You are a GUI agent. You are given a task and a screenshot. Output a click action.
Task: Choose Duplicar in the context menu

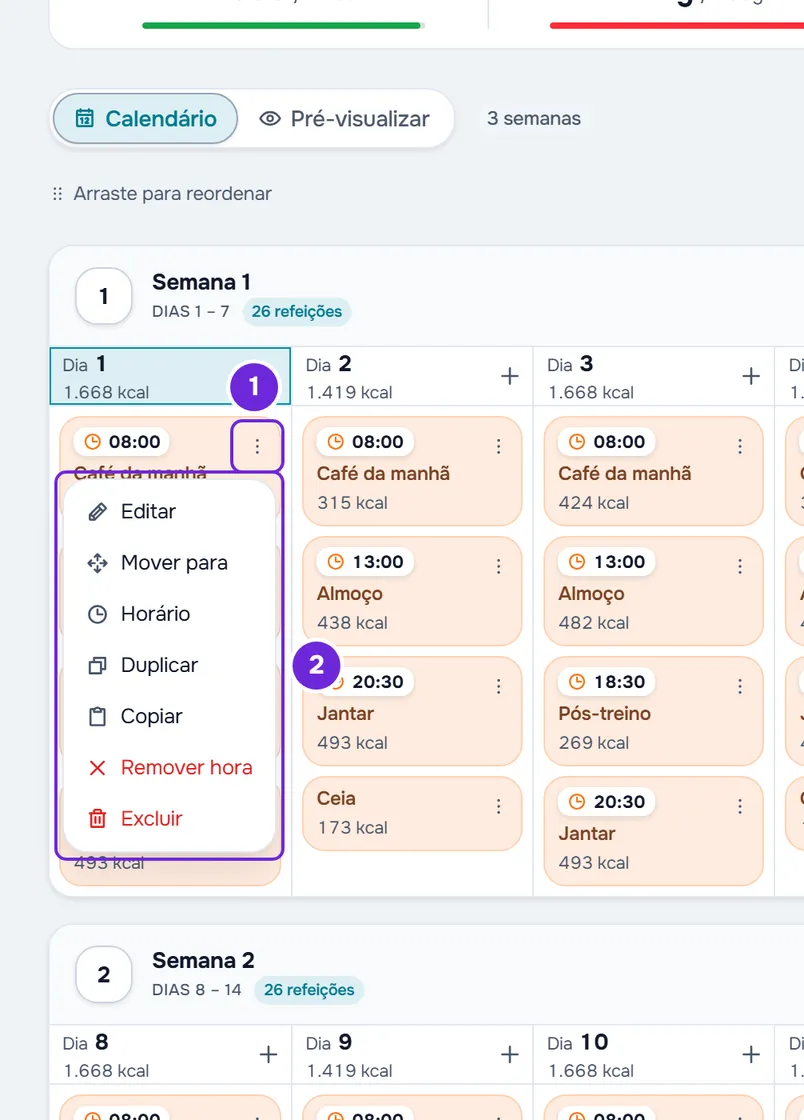coord(169,665)
